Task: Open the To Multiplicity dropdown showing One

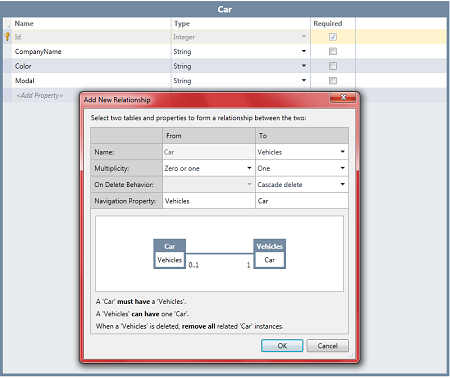Action: 342,168
